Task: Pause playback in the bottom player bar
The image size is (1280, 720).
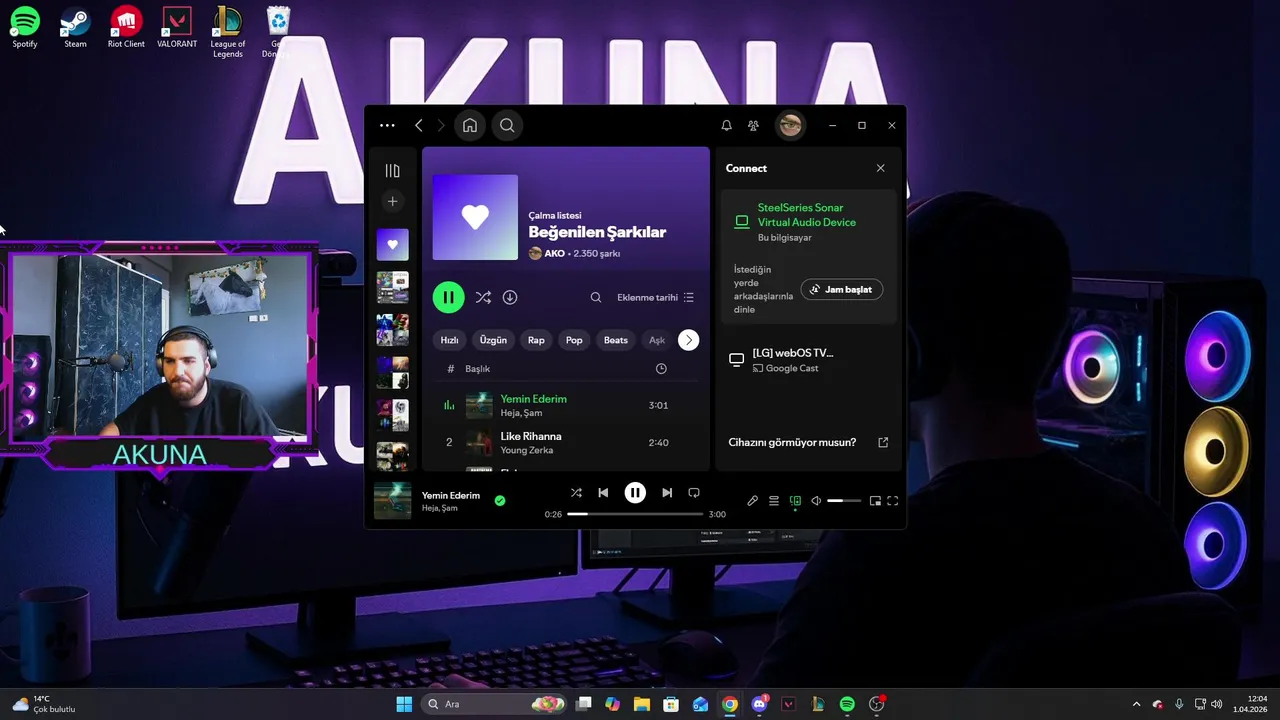Action: point(635,493)
